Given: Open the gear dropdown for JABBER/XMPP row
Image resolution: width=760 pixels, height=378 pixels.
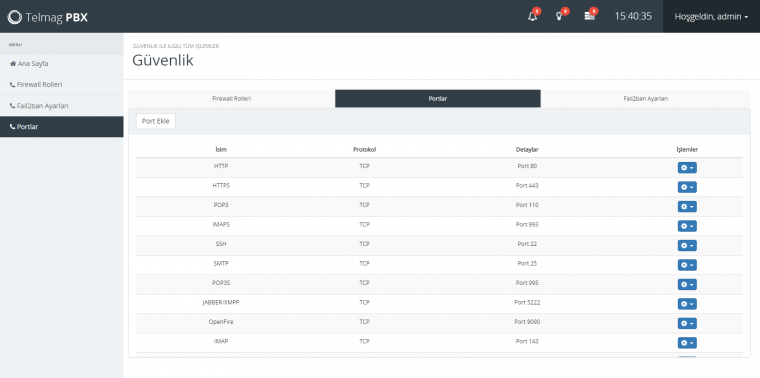Looking at the screenshot, I should (x=687, y=304).
